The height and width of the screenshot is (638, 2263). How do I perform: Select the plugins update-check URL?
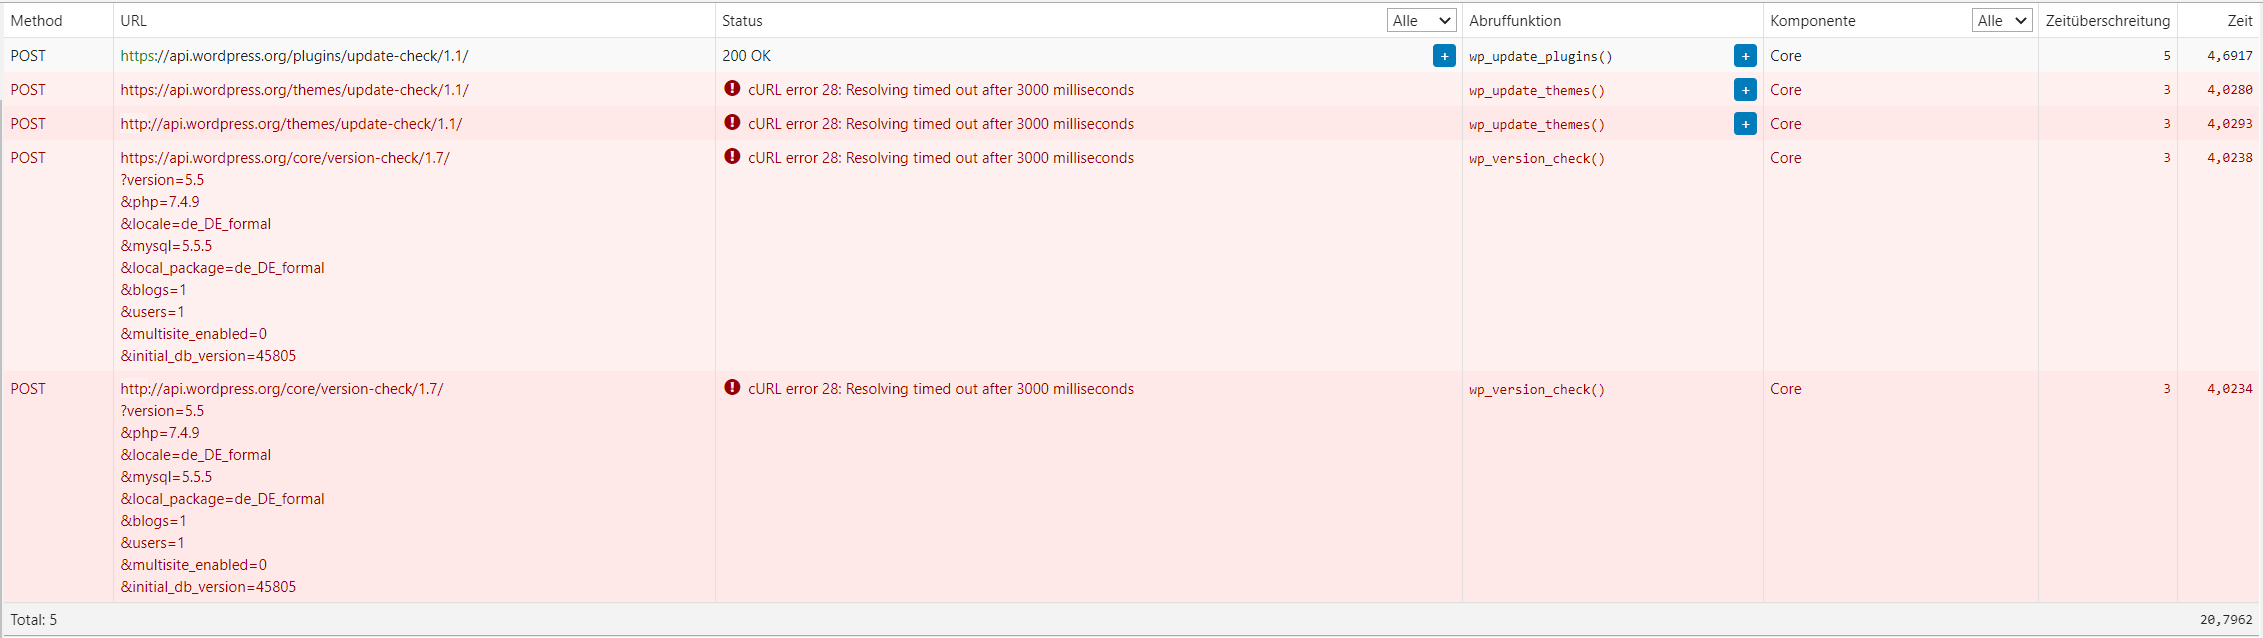[x=294, y=56]
